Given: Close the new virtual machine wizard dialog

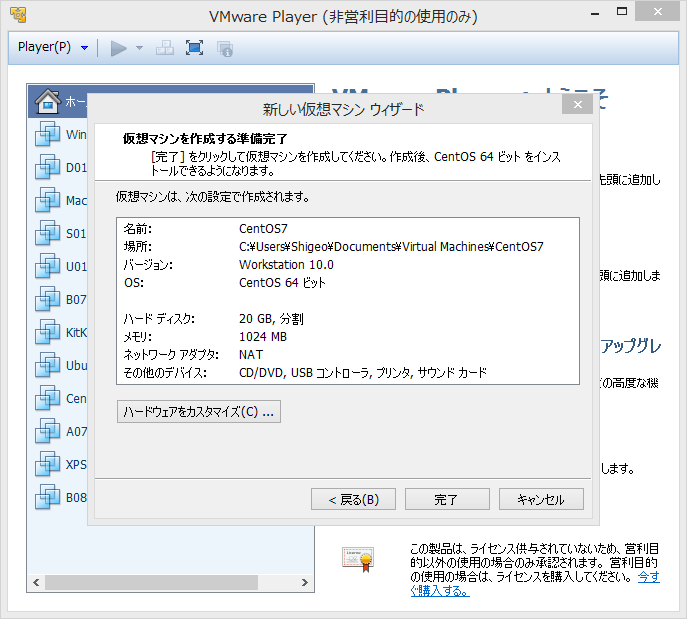Looking at the screenshot, I should click(577, 105).
